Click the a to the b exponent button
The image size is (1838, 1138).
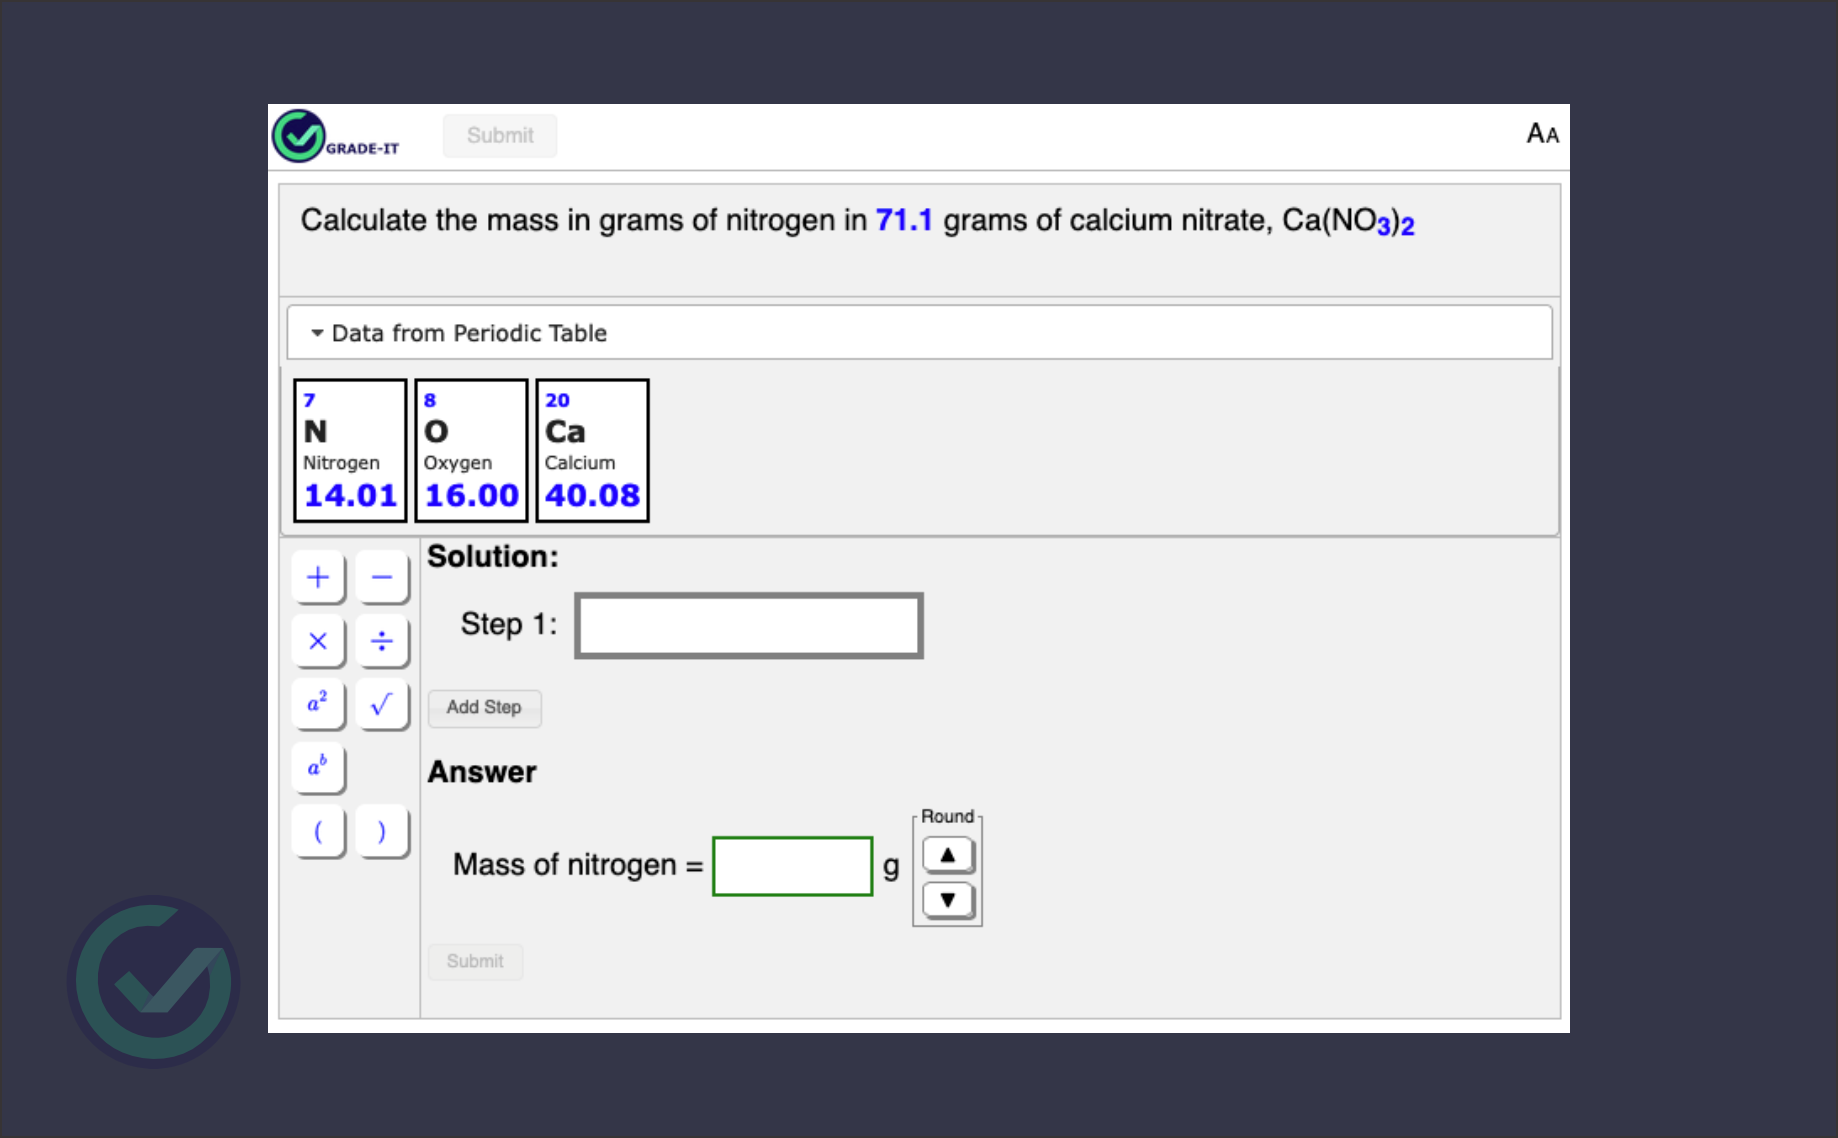click(318, 768)
